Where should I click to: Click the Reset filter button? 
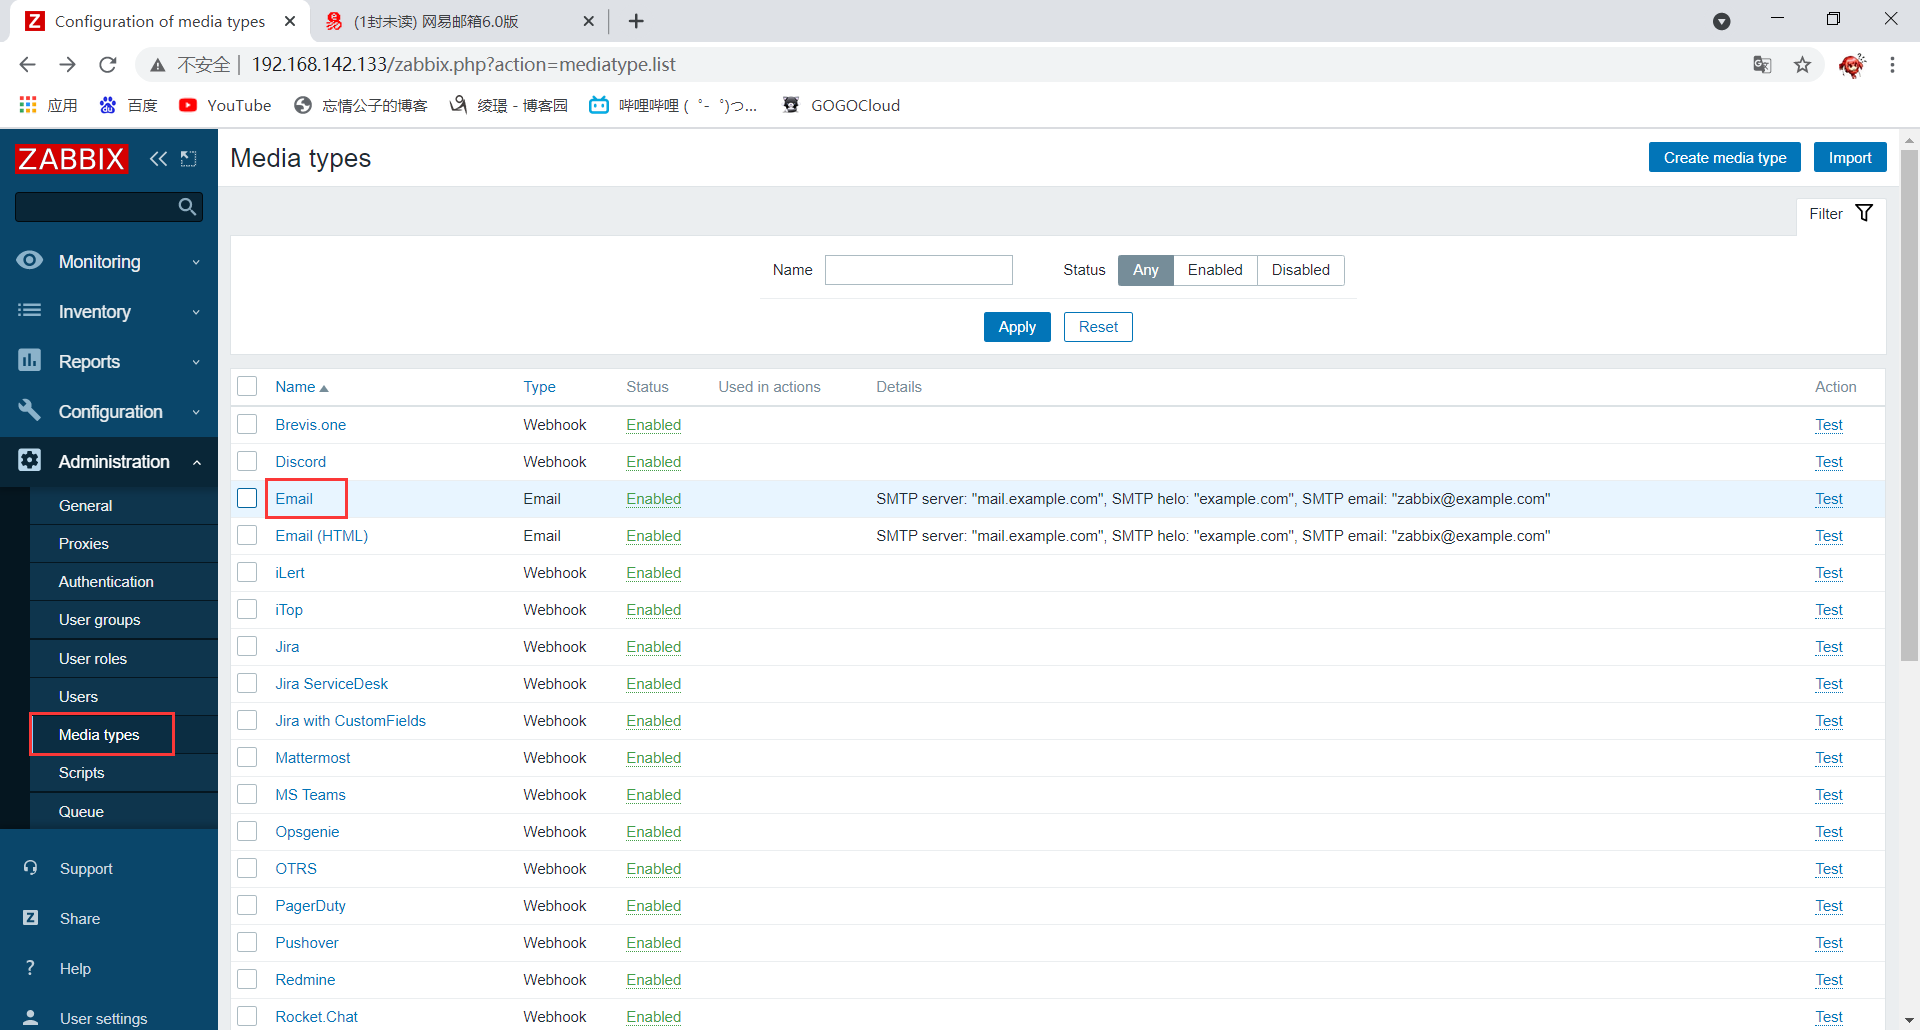point(1098,327)
